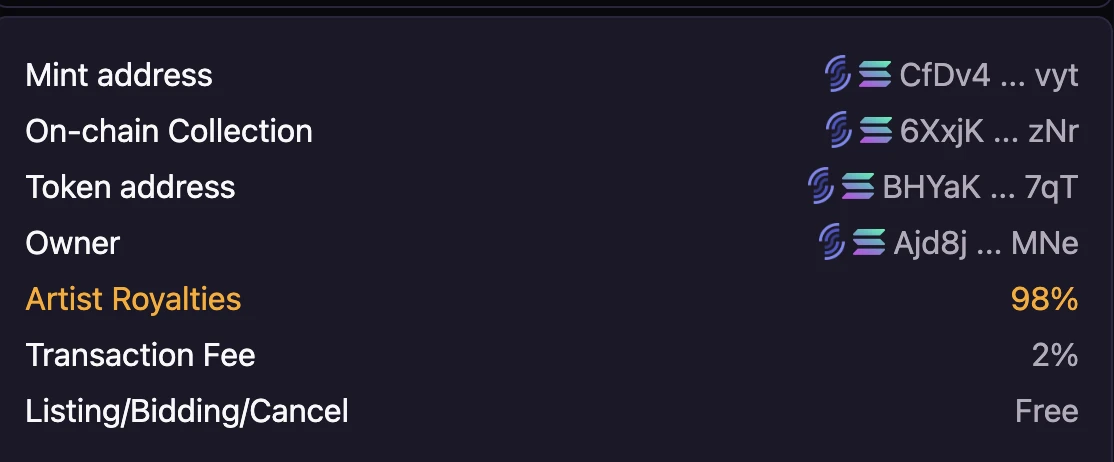The image size is (1114, 462).
Task: Click the Token address label
Action: 130,186
